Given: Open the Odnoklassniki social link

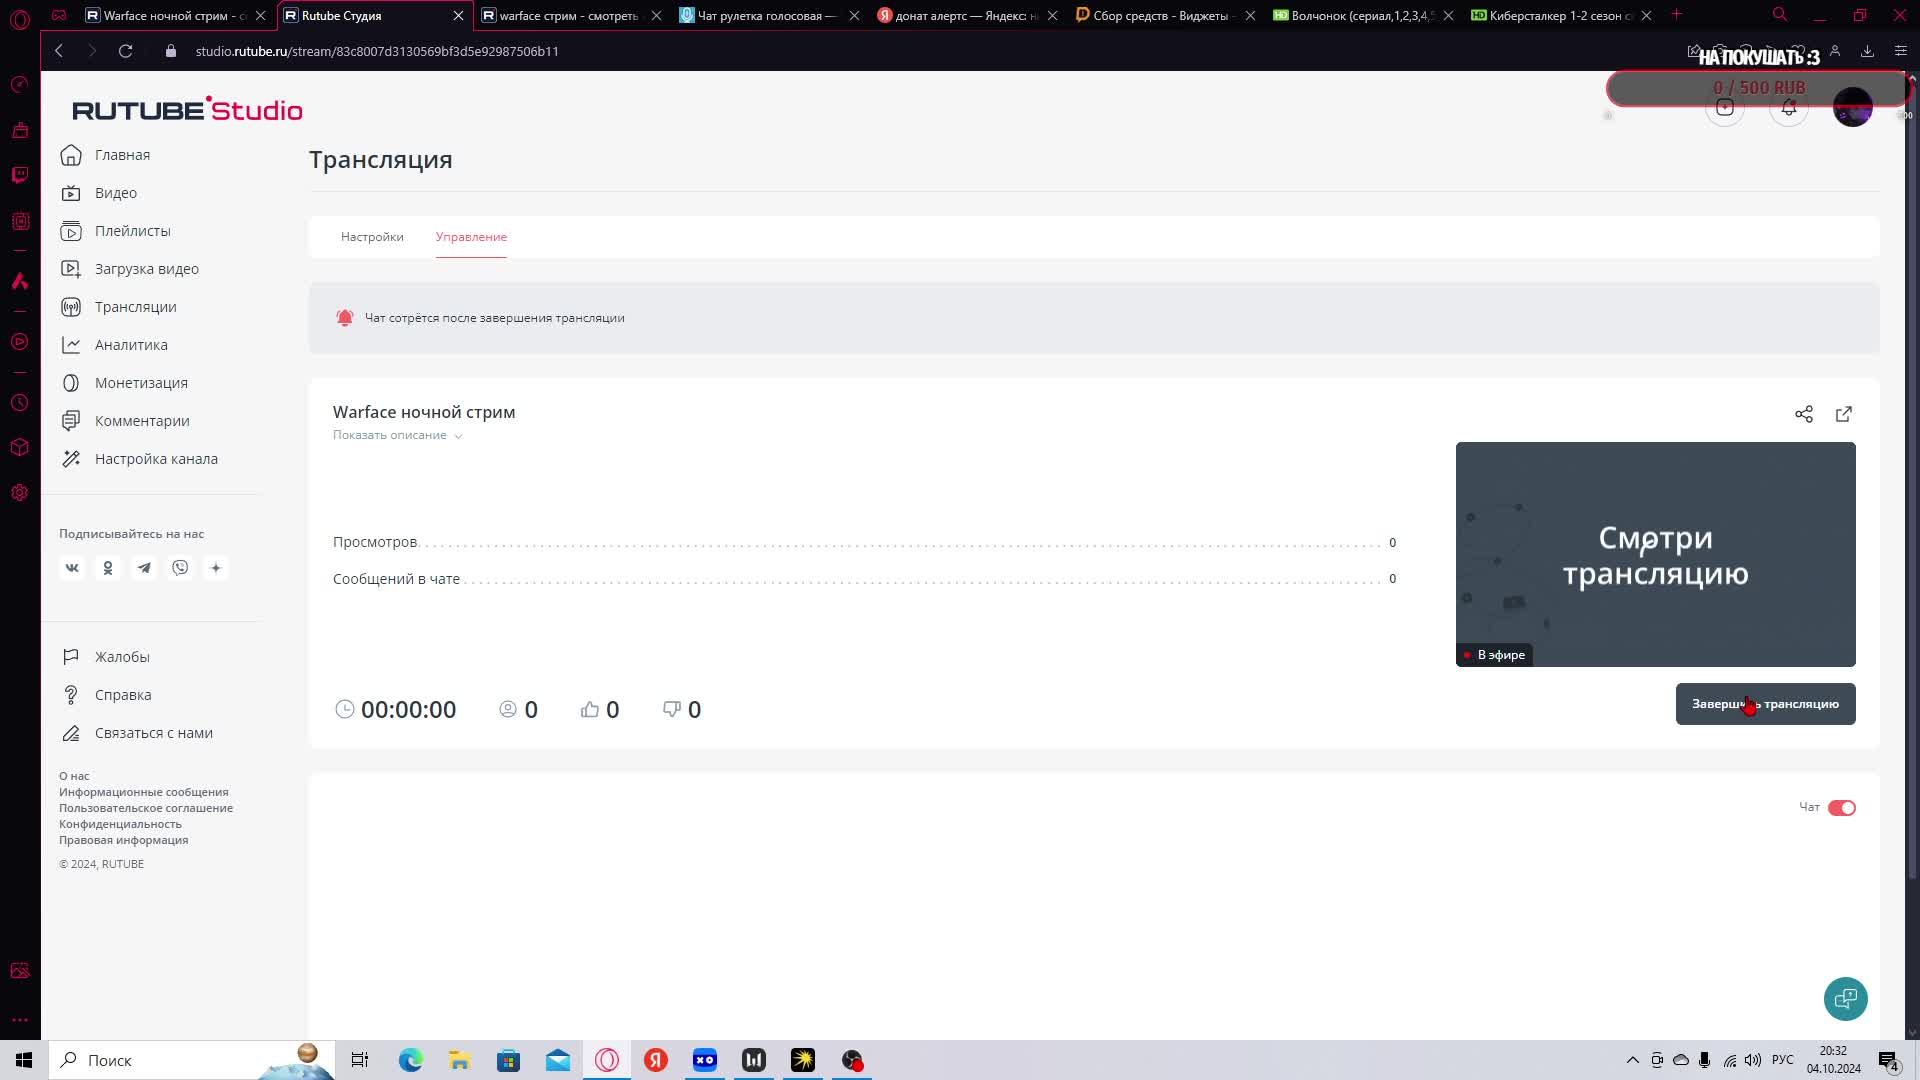Looking at the screenshot, I should pos(108,568).
